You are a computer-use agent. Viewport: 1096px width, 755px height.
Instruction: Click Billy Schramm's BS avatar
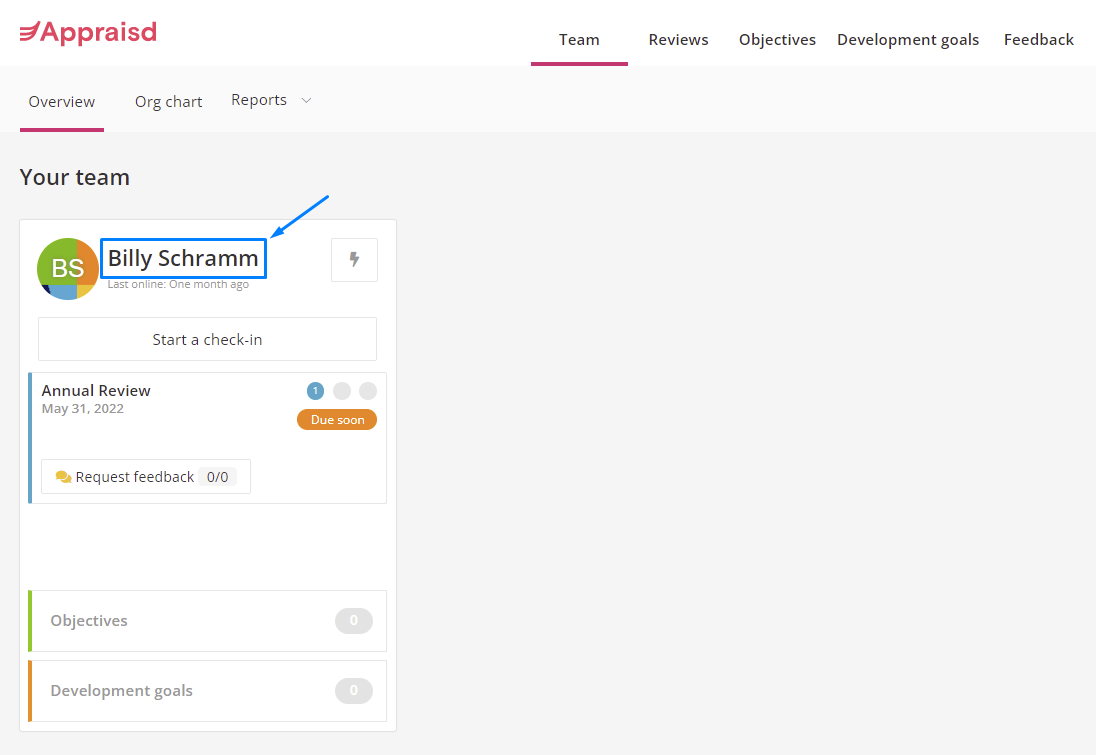68,268
